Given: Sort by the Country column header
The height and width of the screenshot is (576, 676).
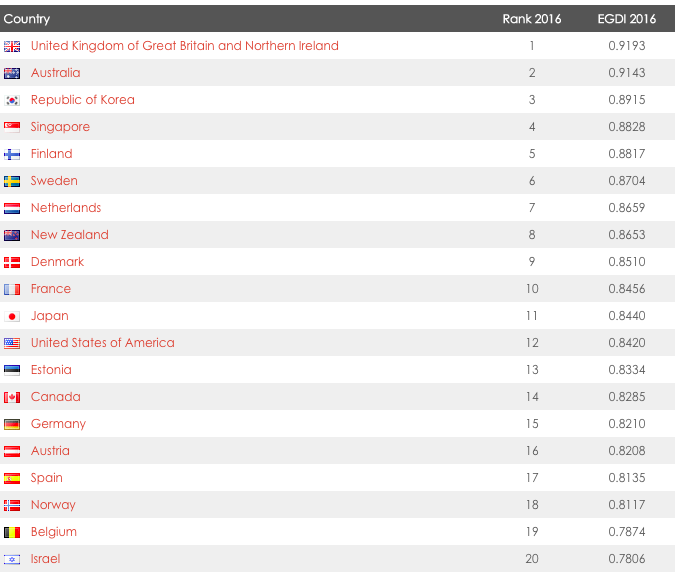Looking at the screenshot, I should coord(27,19).
